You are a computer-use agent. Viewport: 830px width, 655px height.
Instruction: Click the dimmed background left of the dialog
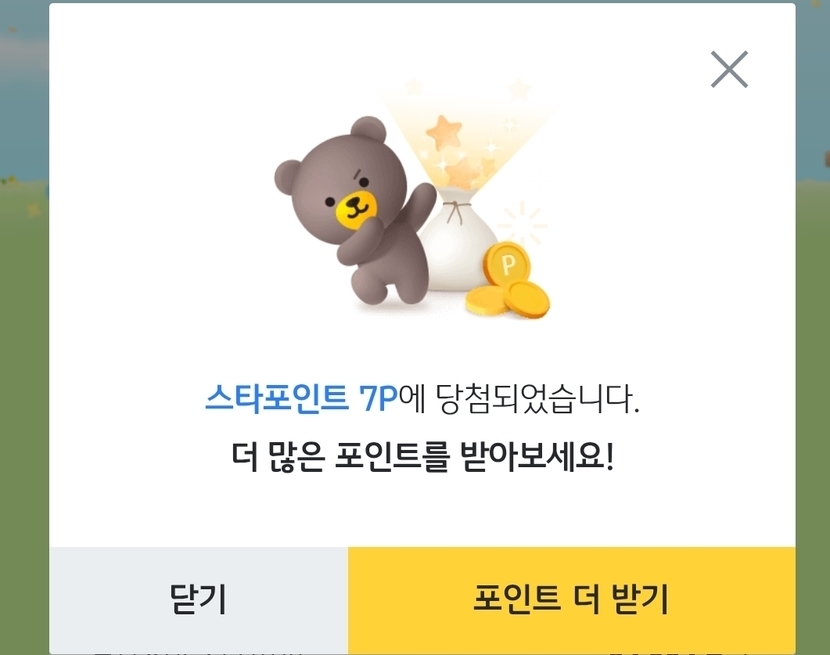click(x=24, y=328)
